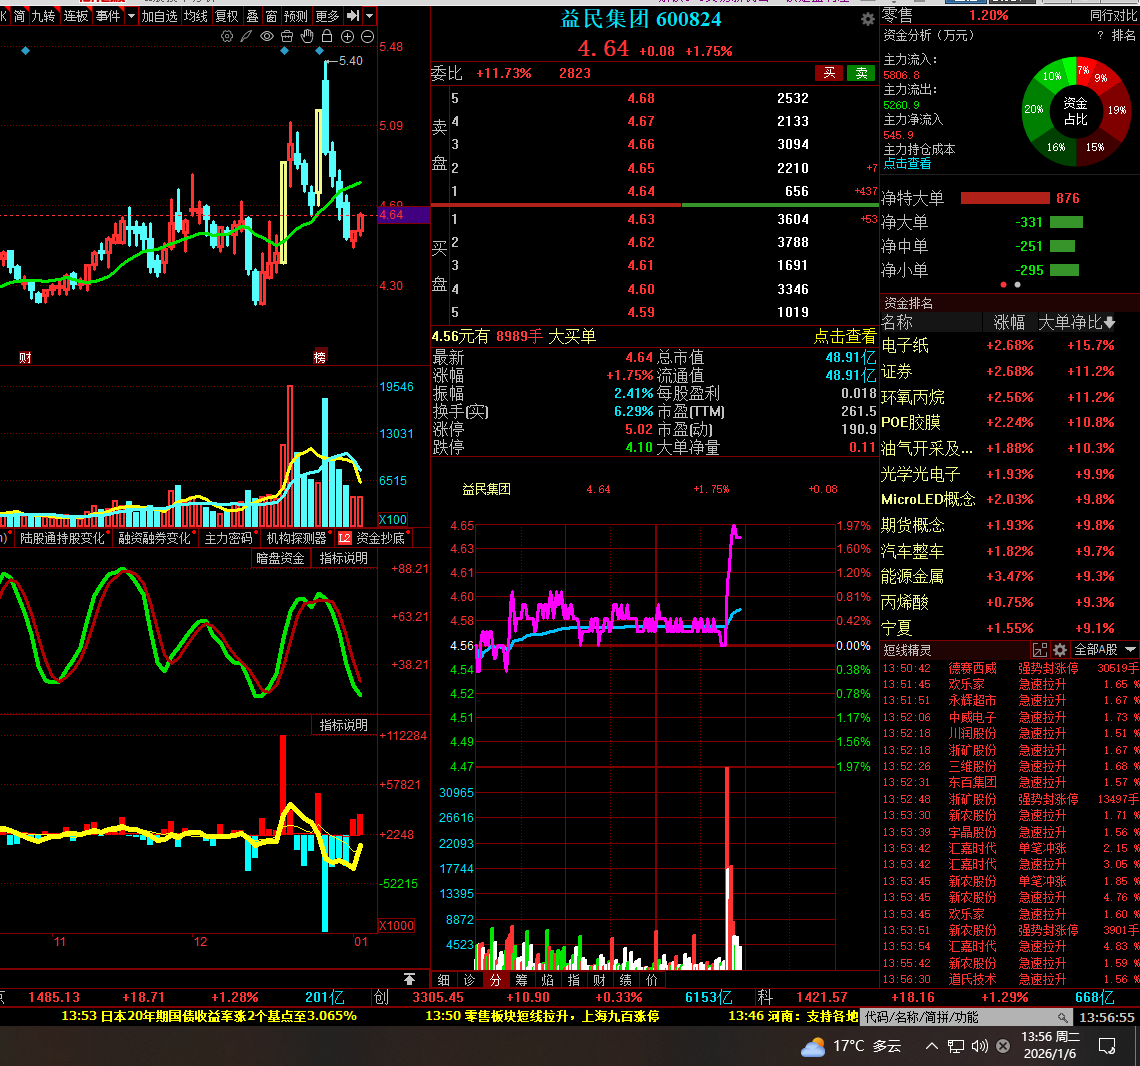The width and height of the screenshot is (1140, 1066).
Task: Click the 榜 marker on K-line chart
Action: (320, 357)
